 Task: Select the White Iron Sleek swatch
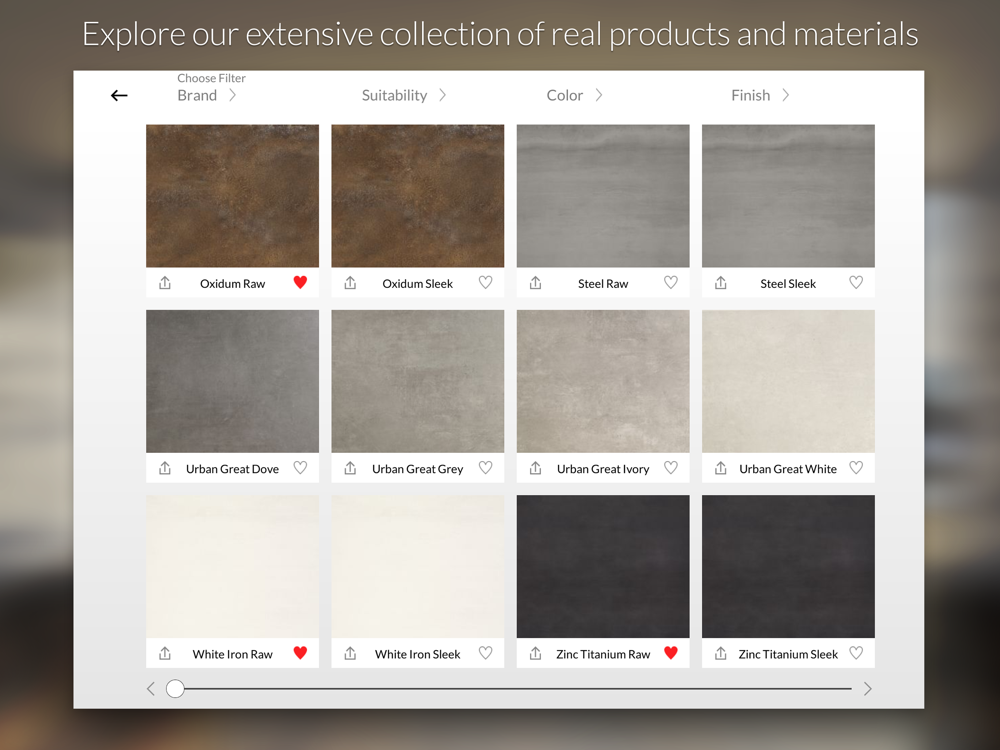click(418, 566)
